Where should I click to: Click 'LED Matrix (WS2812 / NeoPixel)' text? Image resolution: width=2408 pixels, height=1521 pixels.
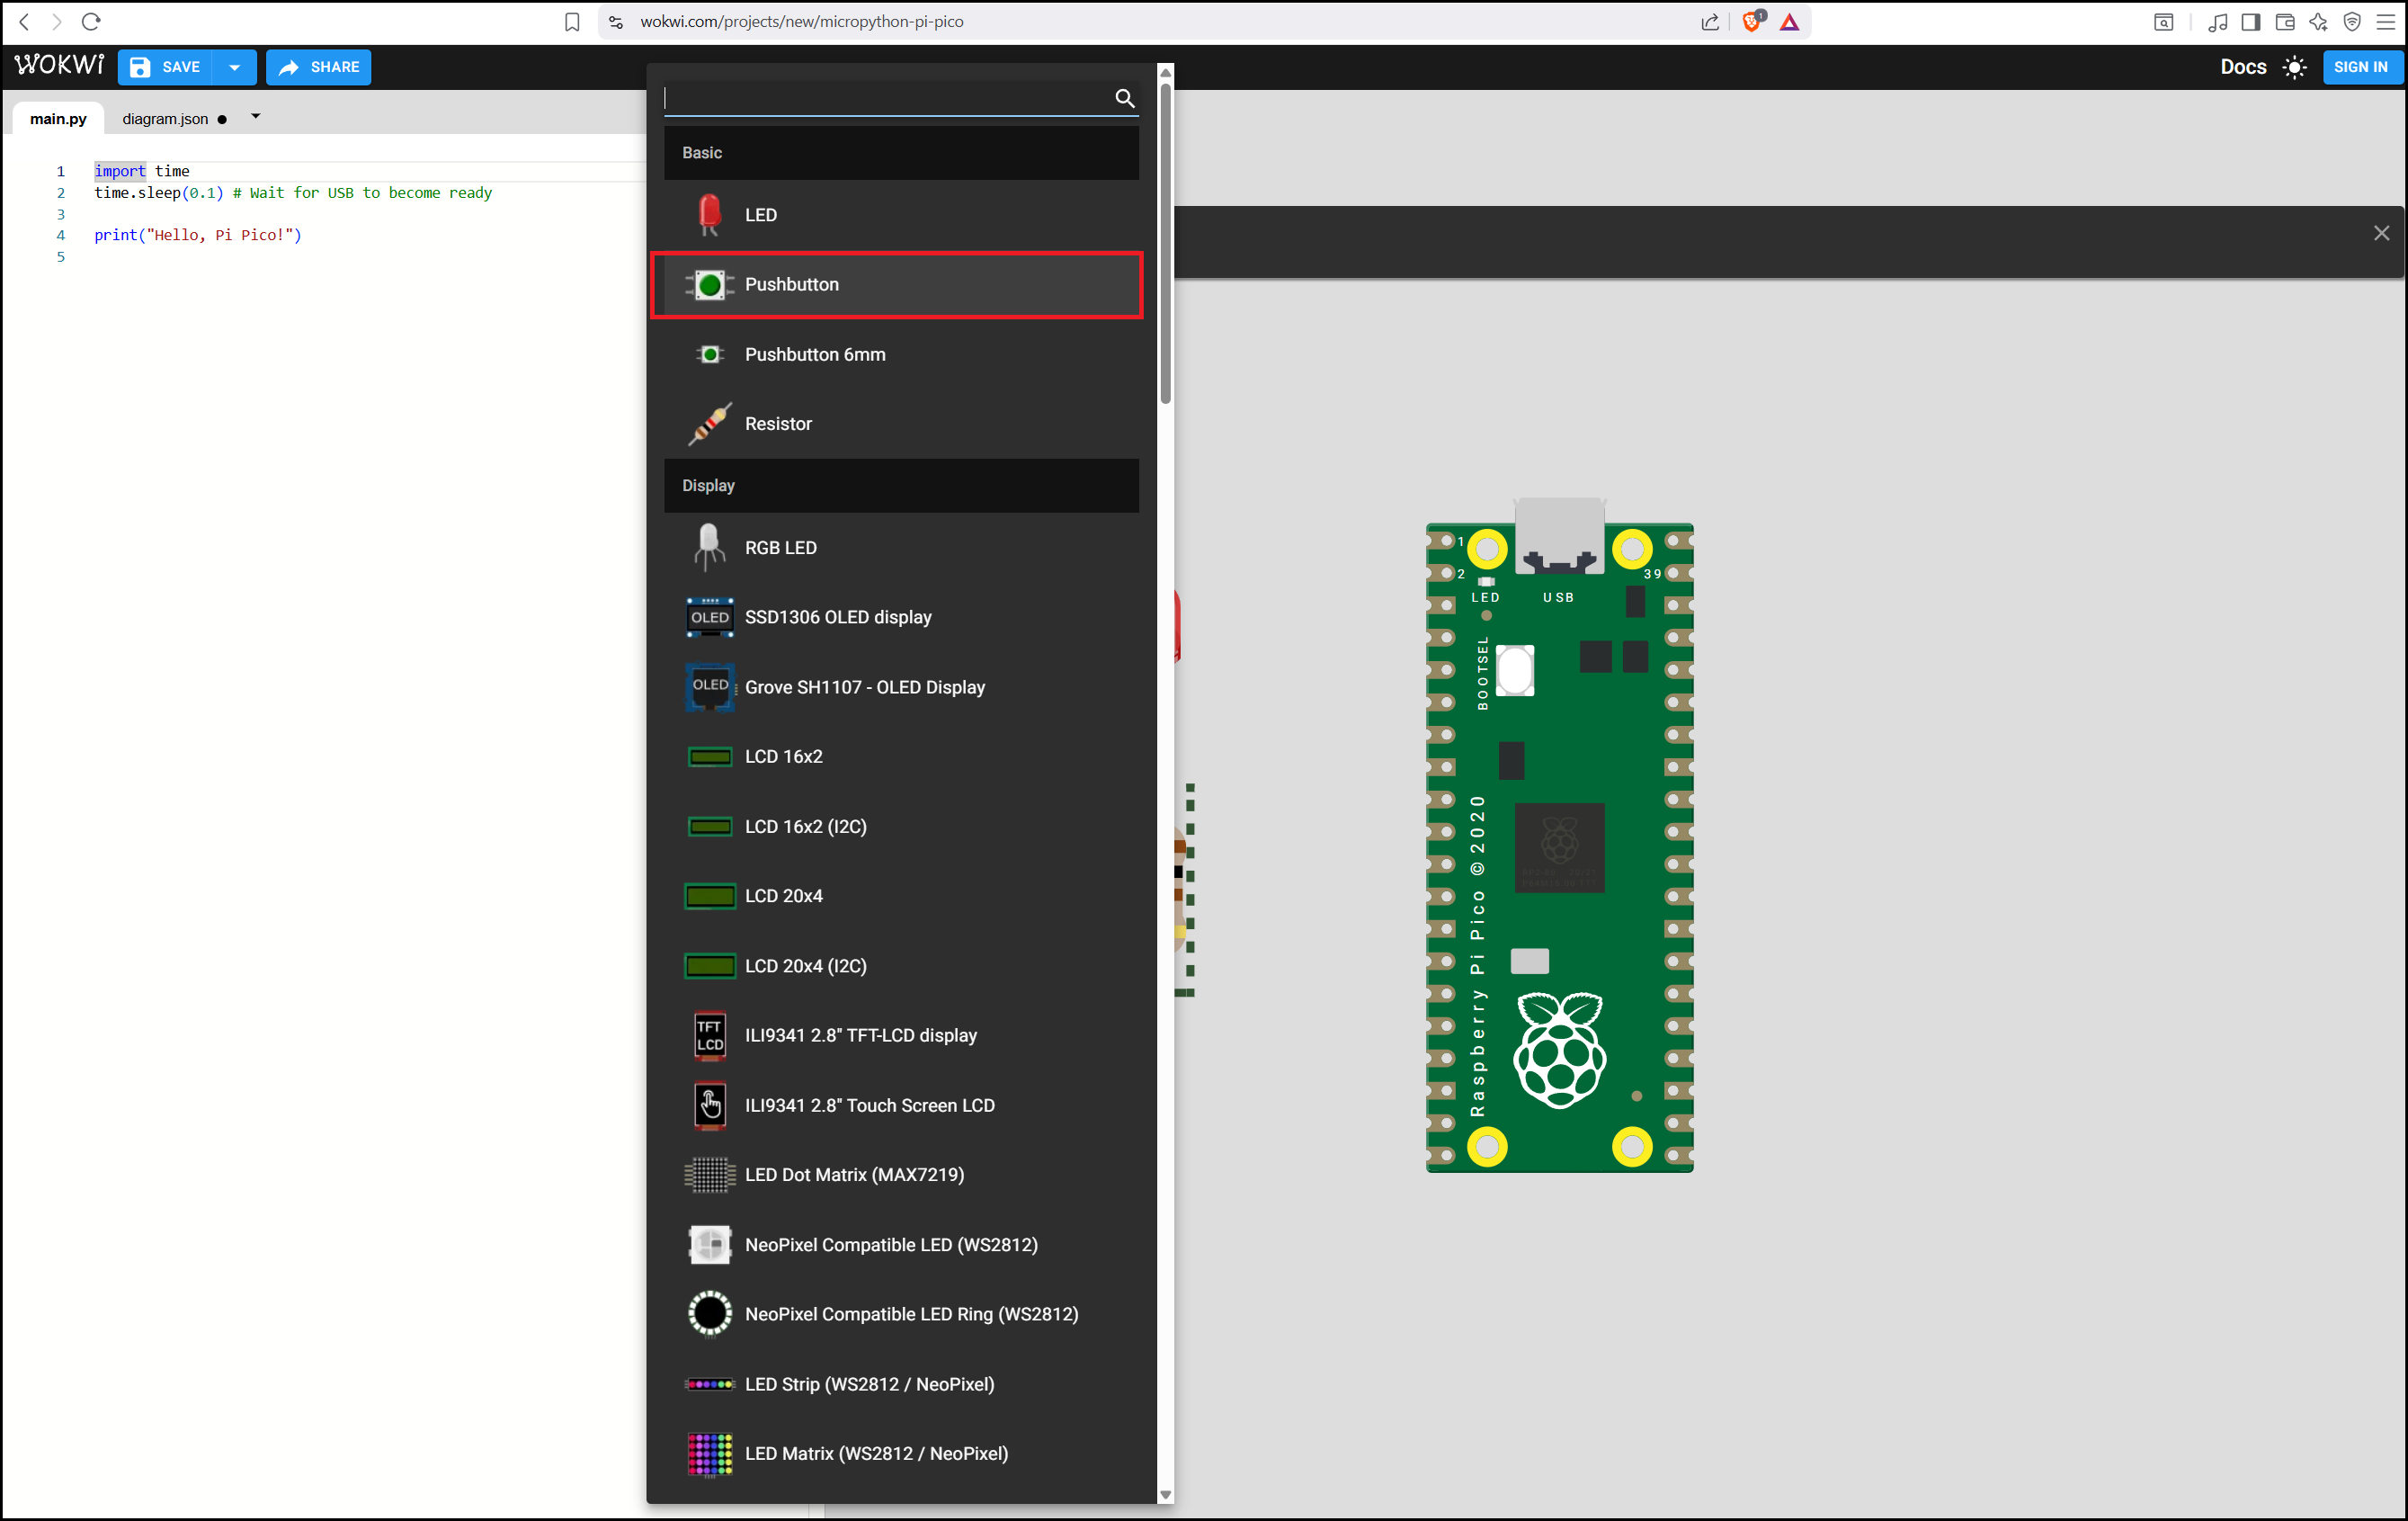tap(877, 1454)
